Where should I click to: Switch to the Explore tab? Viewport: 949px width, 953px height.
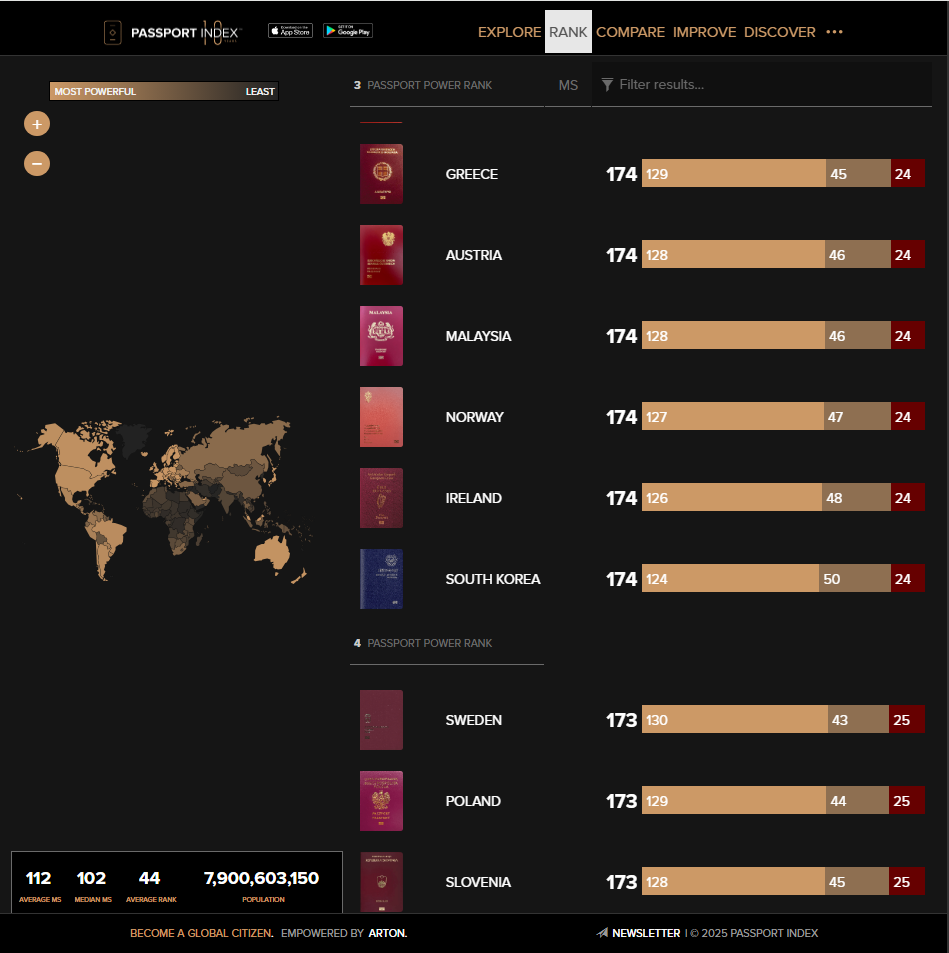pyautogui.click(x=509, y=32)
